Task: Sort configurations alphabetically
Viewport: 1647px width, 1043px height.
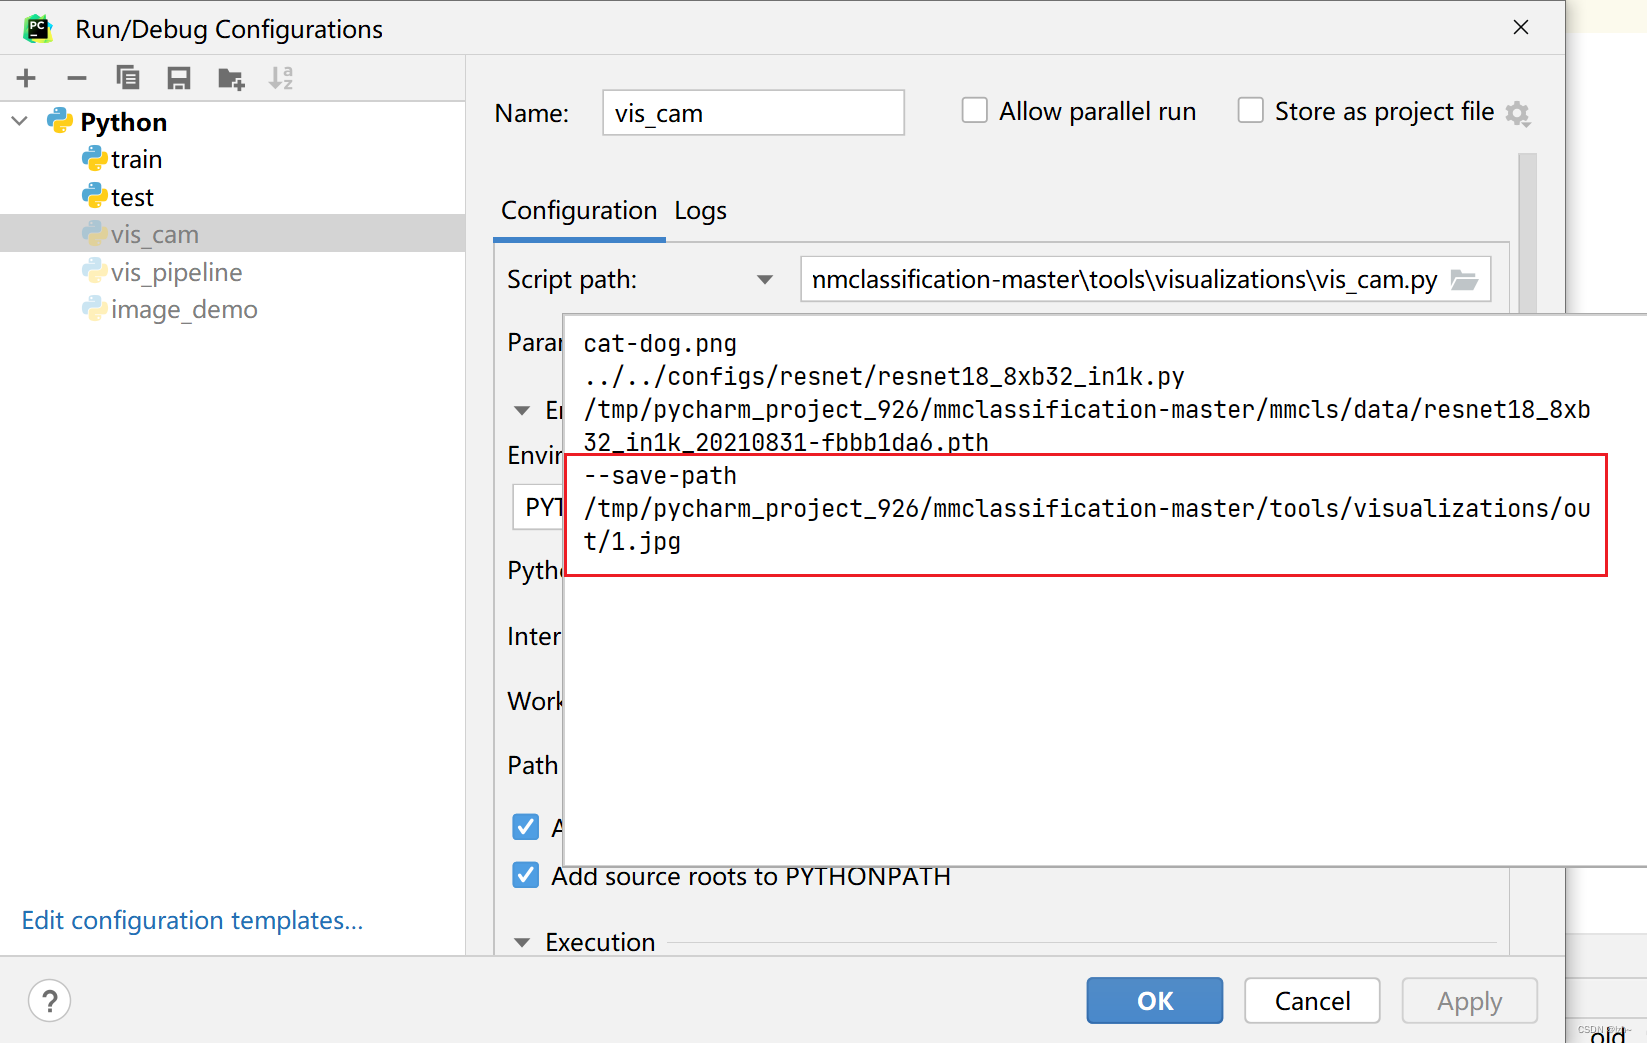Action: click(281, 77)
